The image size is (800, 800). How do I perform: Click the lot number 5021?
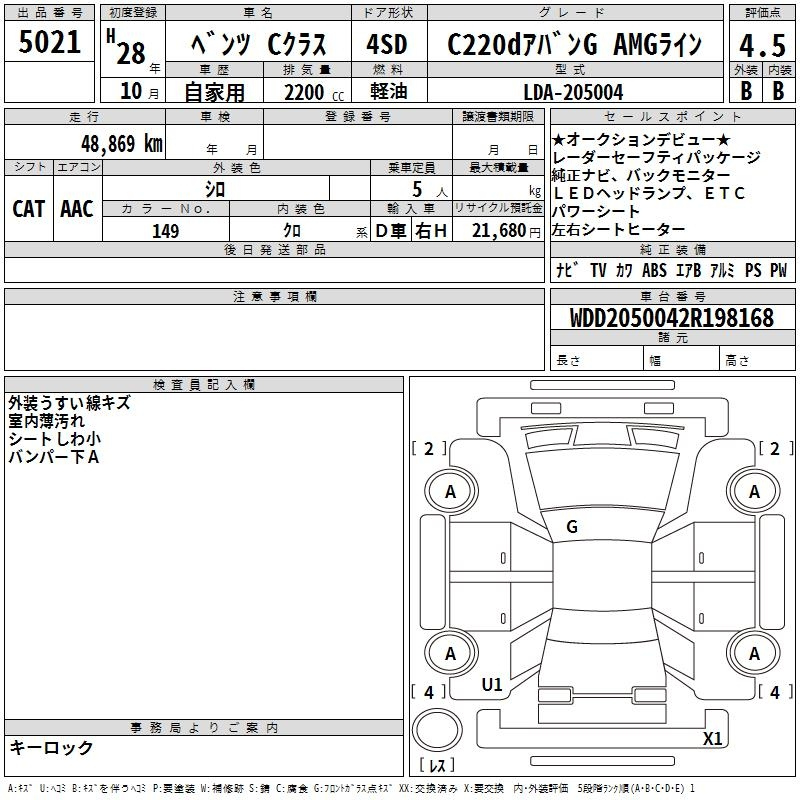49,44
